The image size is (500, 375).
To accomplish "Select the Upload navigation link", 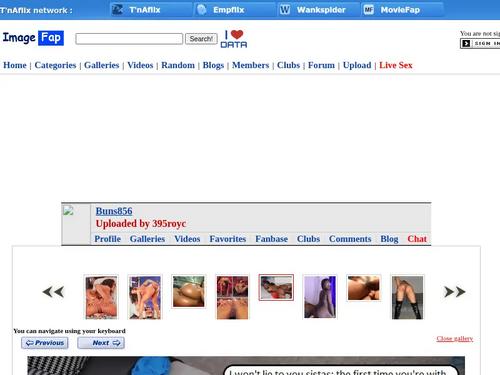I will click(x=357, y=65).
